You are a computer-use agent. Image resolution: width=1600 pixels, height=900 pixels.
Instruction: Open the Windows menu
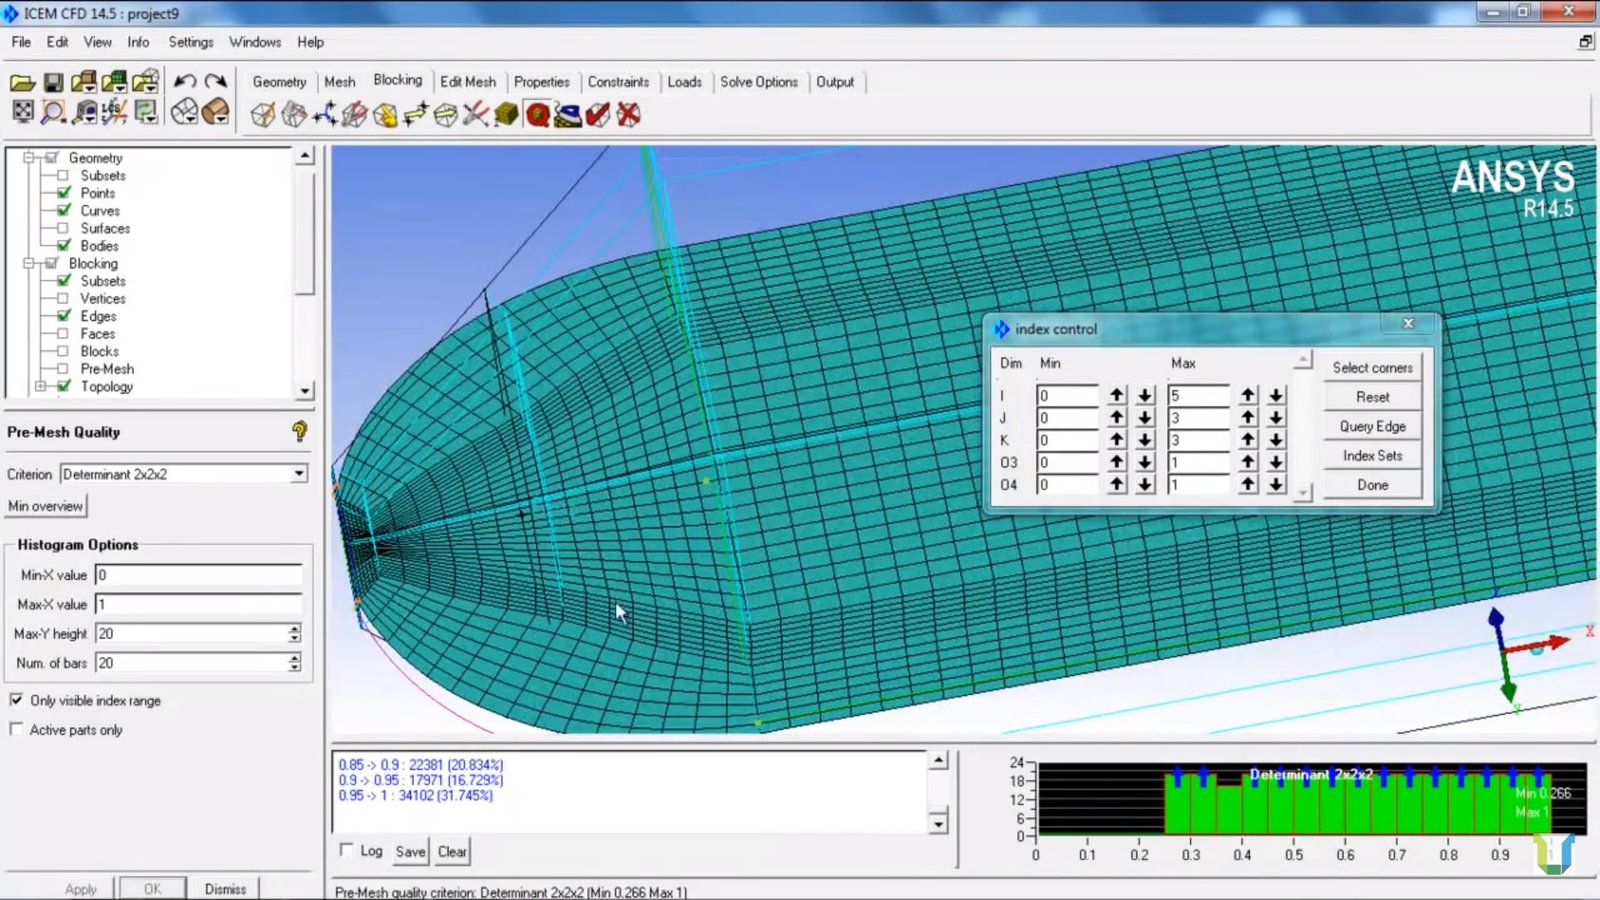click(x=255, y=42)
